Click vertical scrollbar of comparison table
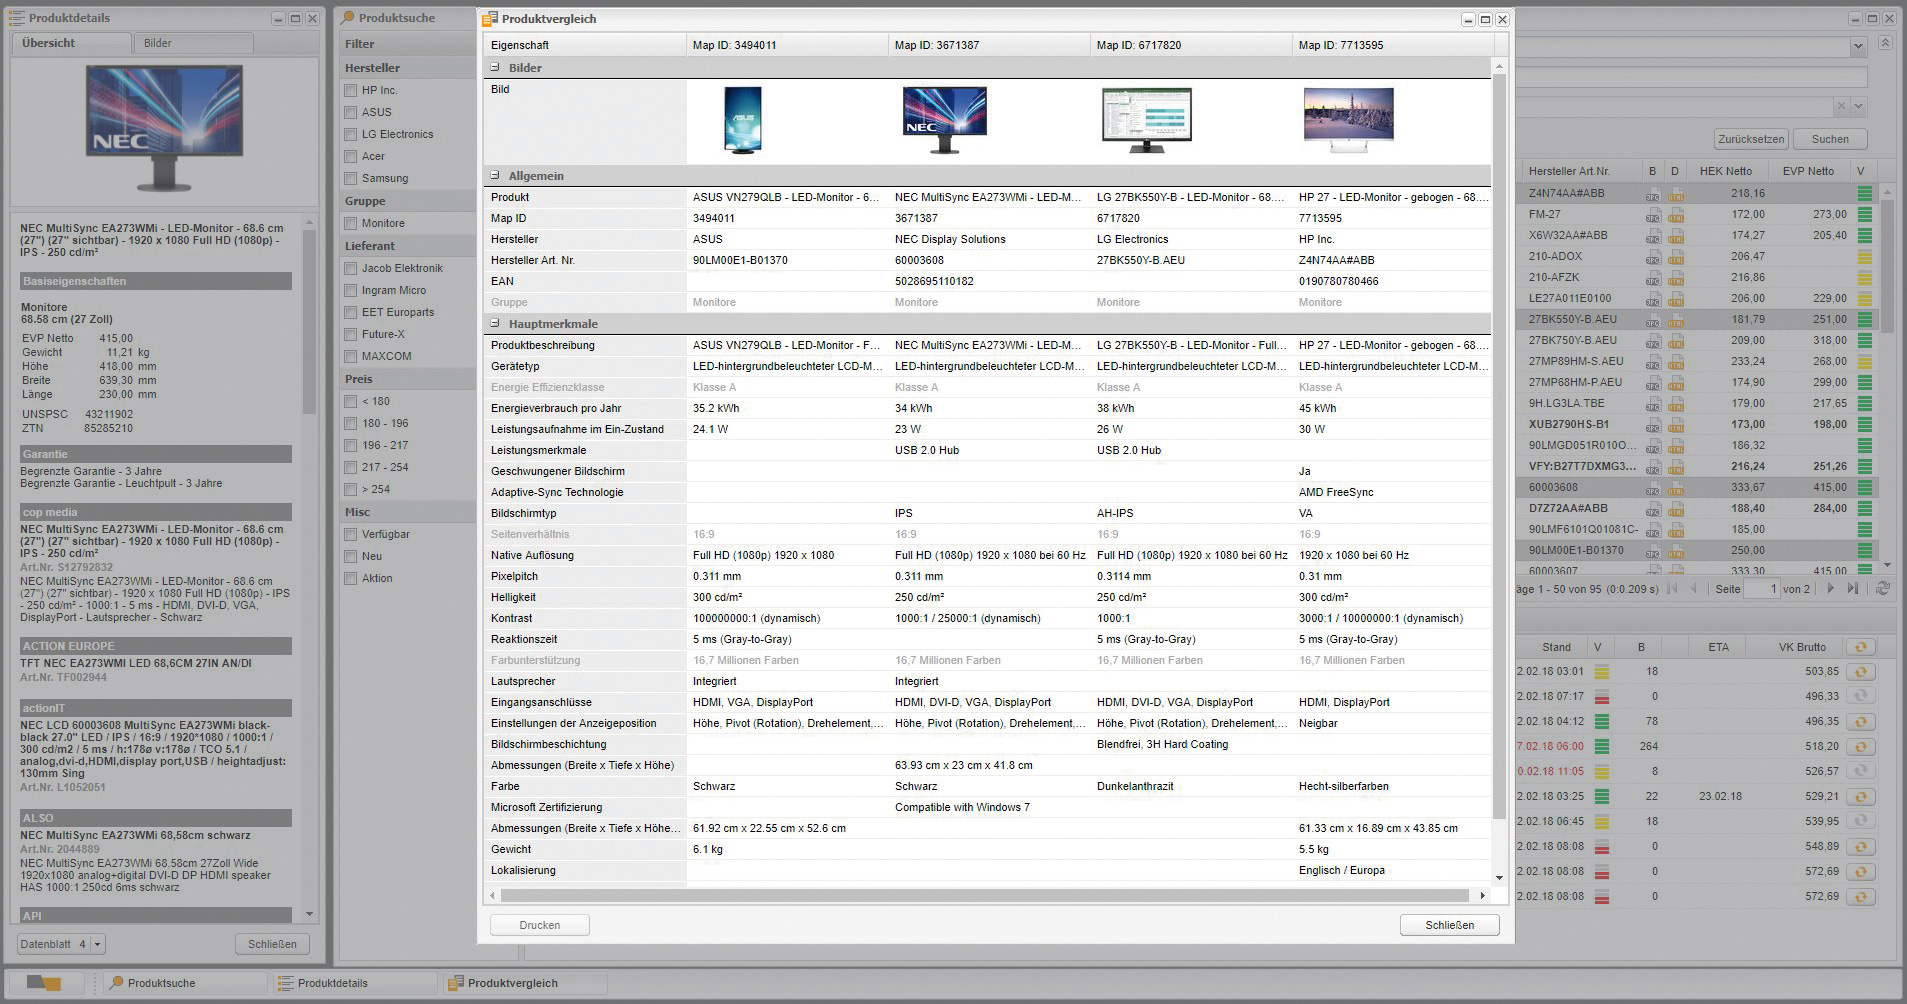The width and height of the screenshot is (1907, 1004). [1498, 445]
